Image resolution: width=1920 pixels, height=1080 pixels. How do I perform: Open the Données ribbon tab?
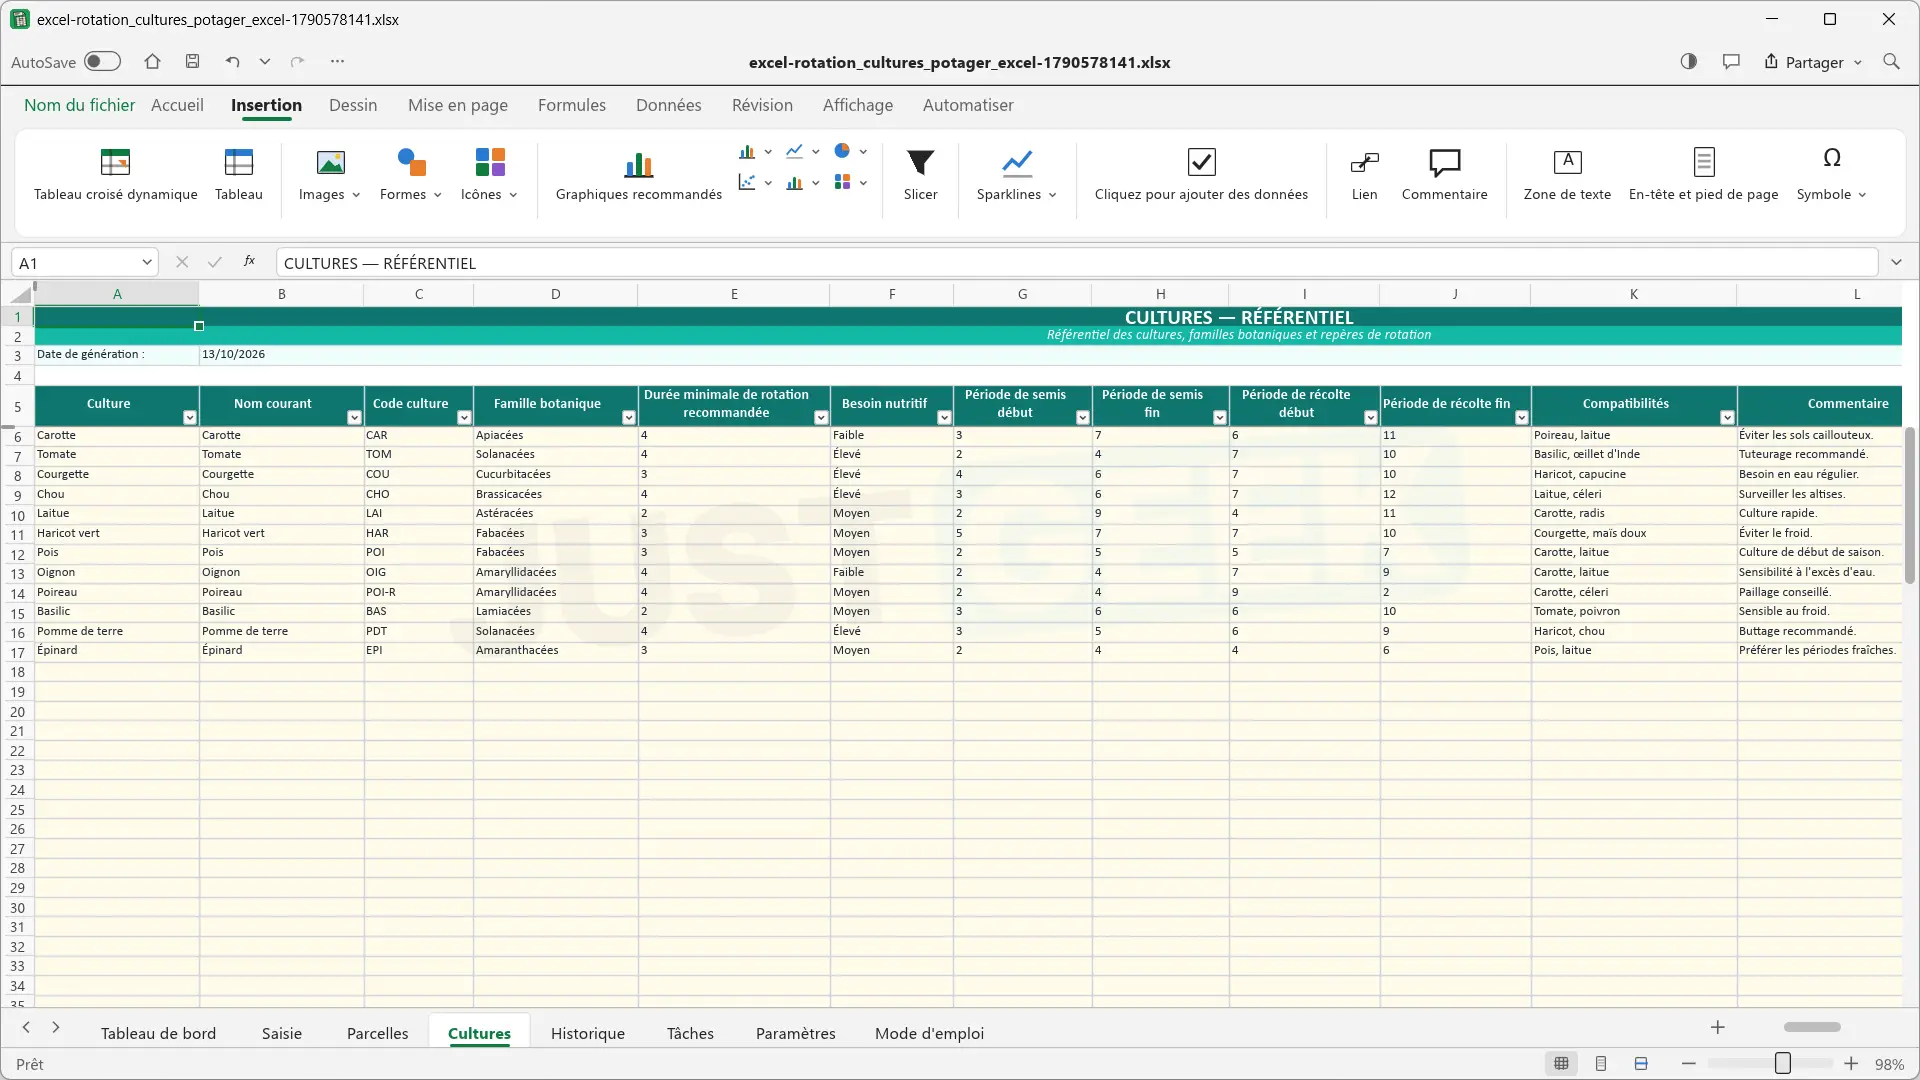pos(668,105)
